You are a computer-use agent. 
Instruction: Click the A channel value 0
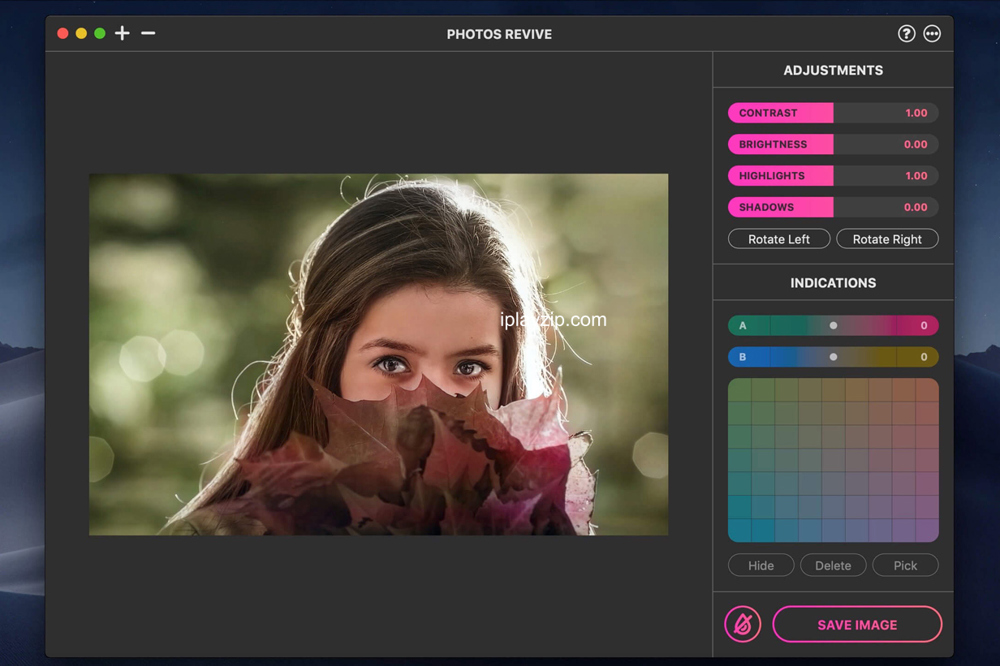(923, 325)
